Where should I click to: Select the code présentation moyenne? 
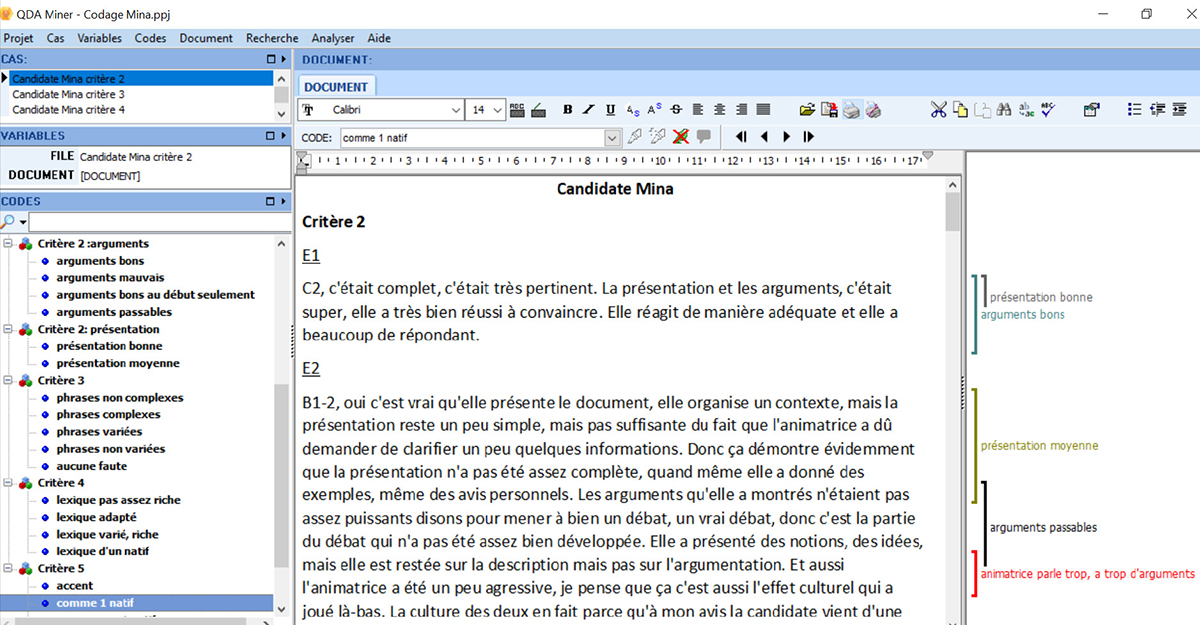[118, 363]
